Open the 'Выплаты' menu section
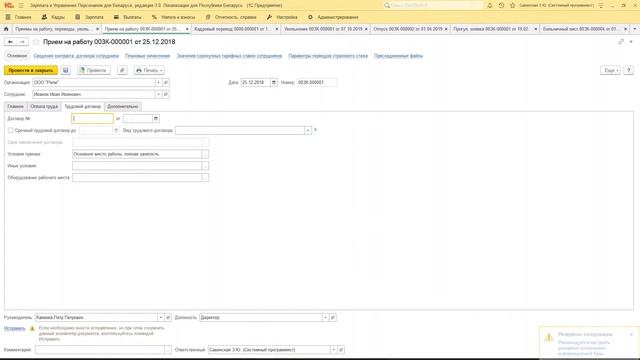The height and width of the screenshot is (360, 640). tap(127, 17)
